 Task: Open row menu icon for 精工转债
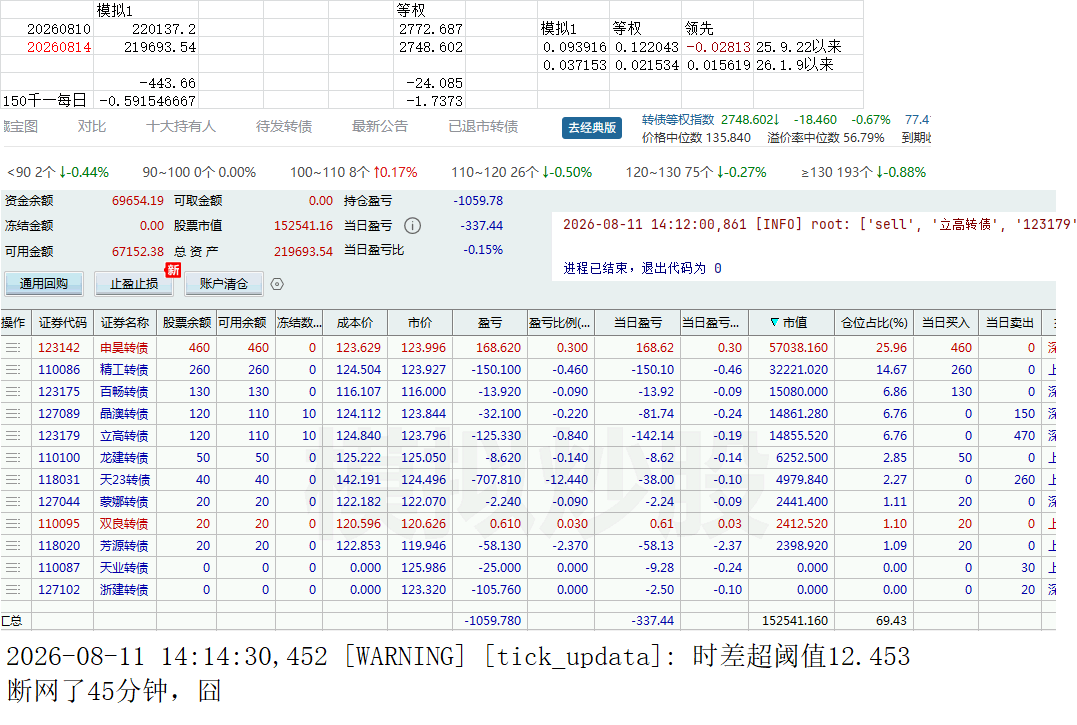click(13, 370)
